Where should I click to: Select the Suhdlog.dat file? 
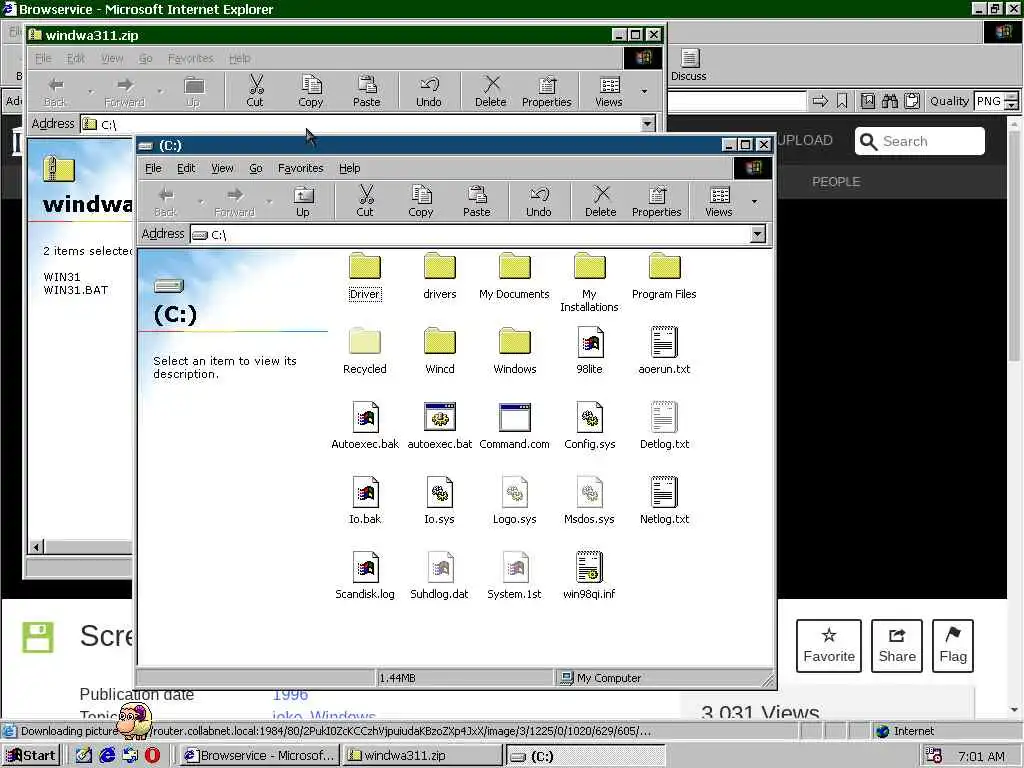coord(440,576)
